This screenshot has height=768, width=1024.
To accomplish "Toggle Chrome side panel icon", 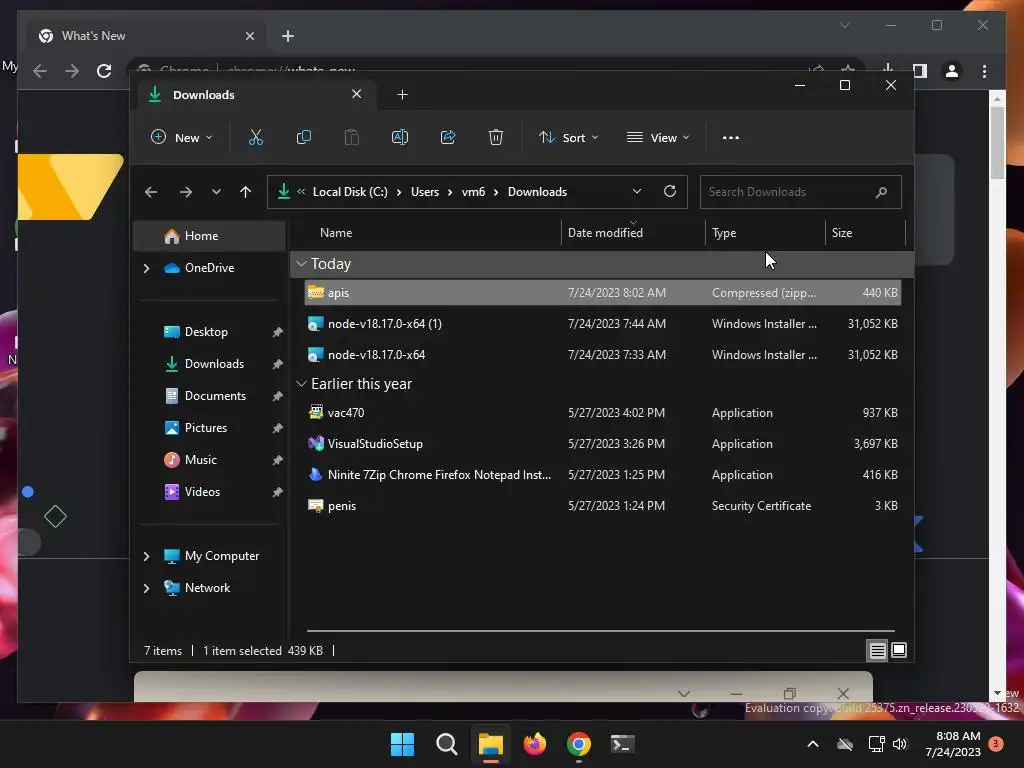I will pos(920,71).
